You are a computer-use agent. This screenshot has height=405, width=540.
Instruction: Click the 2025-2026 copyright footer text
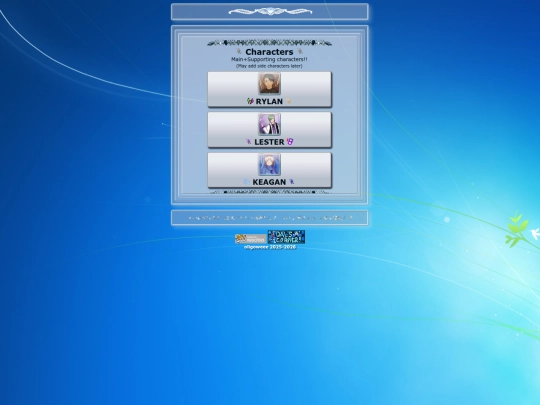click(x=270, y=247)
